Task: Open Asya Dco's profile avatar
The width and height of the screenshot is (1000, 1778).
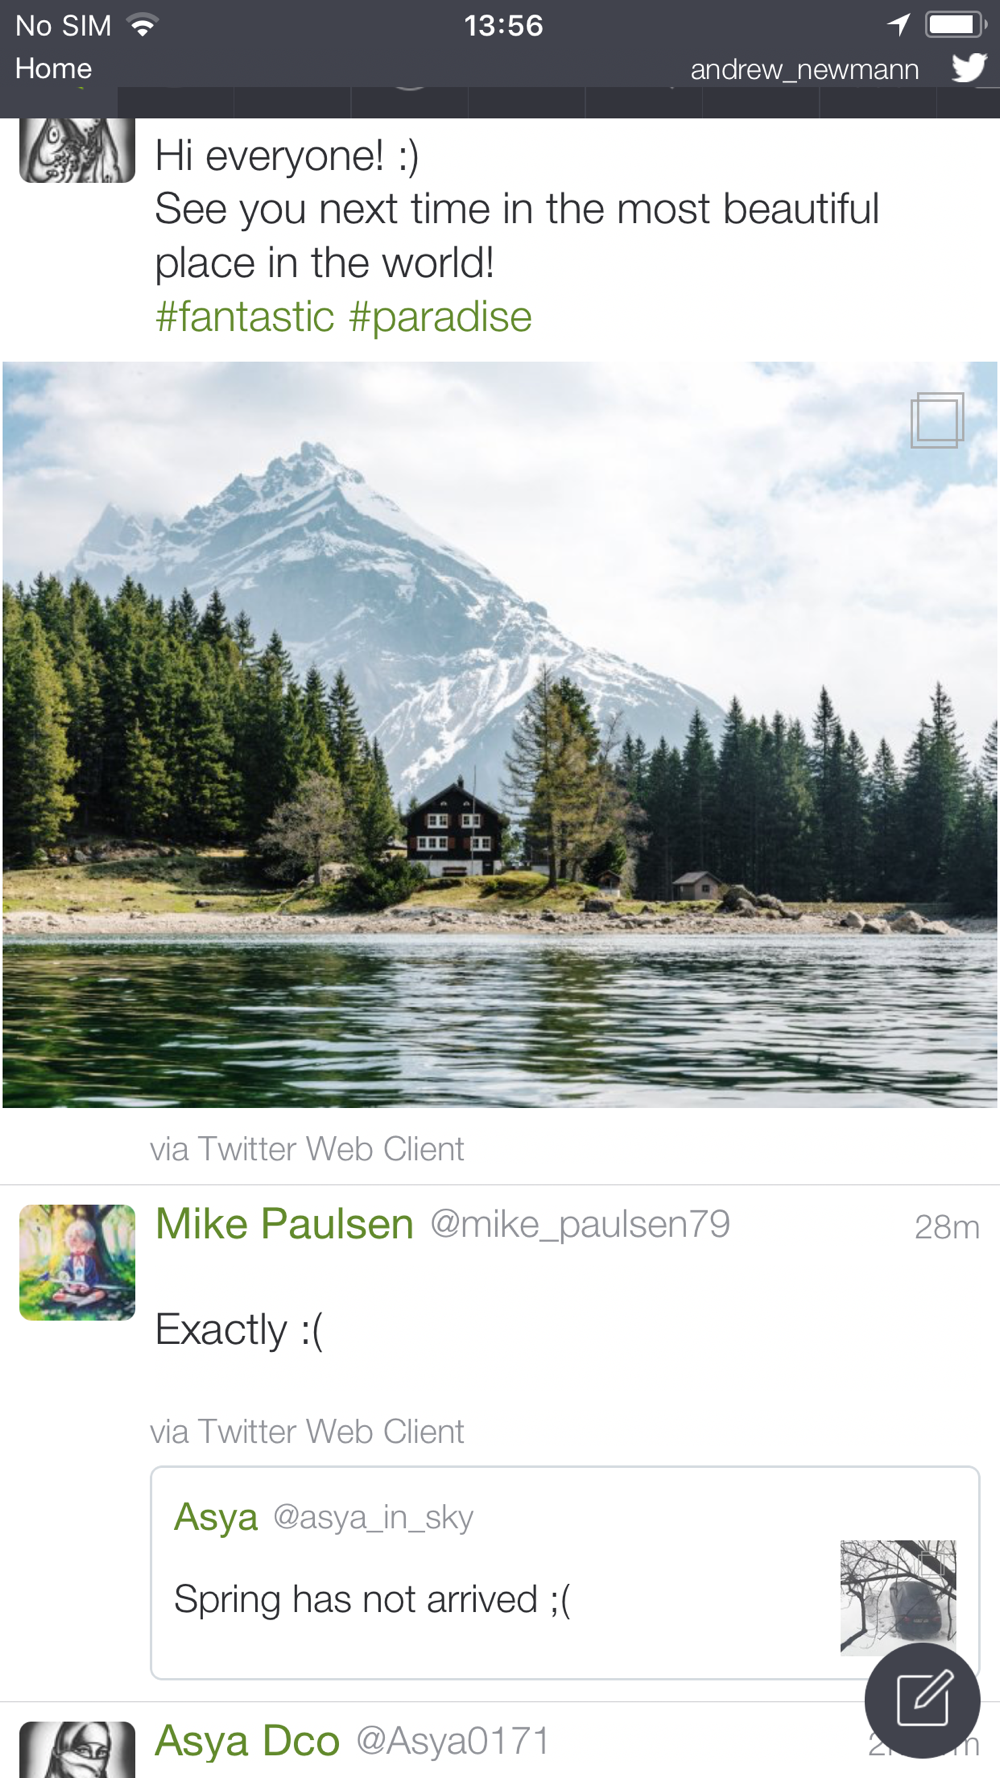Action: click(77, 1749)
